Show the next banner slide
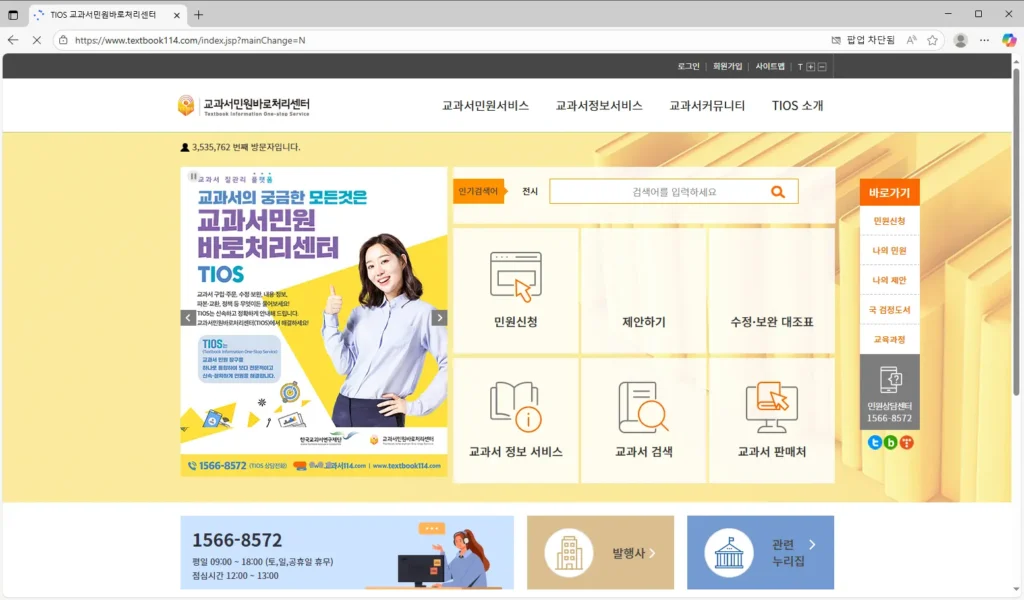 pyautogui.click(x=439, y=318)
